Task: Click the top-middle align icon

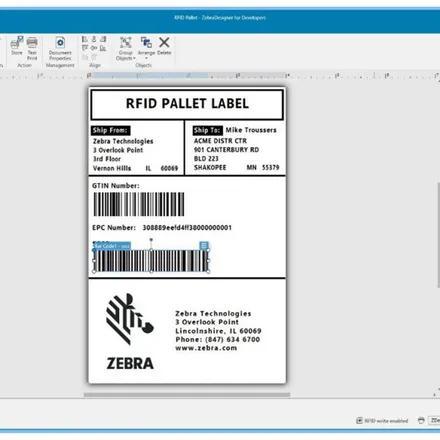Action: pyautogui.click(x=94, y=39)
